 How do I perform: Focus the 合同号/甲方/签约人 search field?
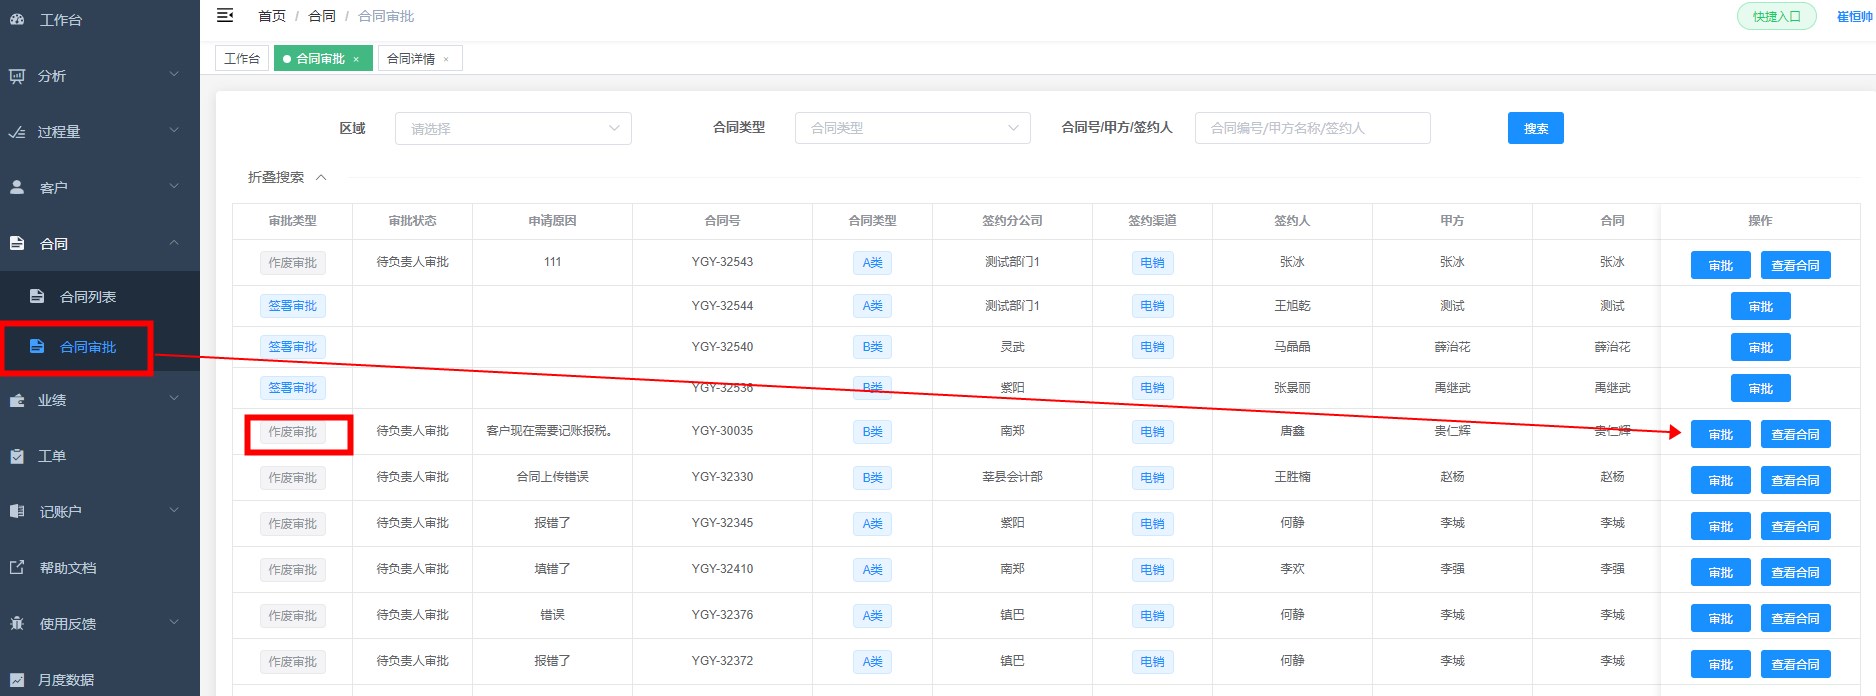(x=1312, y=128)
